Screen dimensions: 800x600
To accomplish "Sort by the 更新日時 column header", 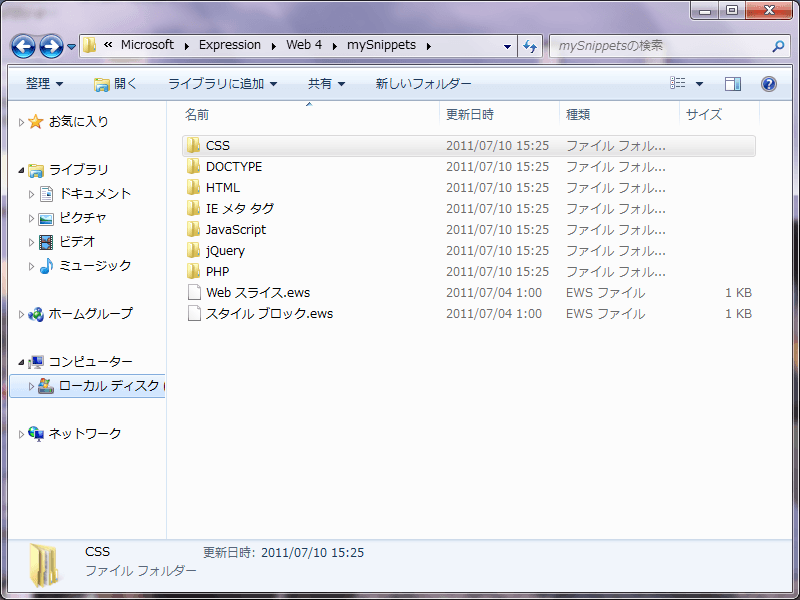I will click(x=499, y=114).
